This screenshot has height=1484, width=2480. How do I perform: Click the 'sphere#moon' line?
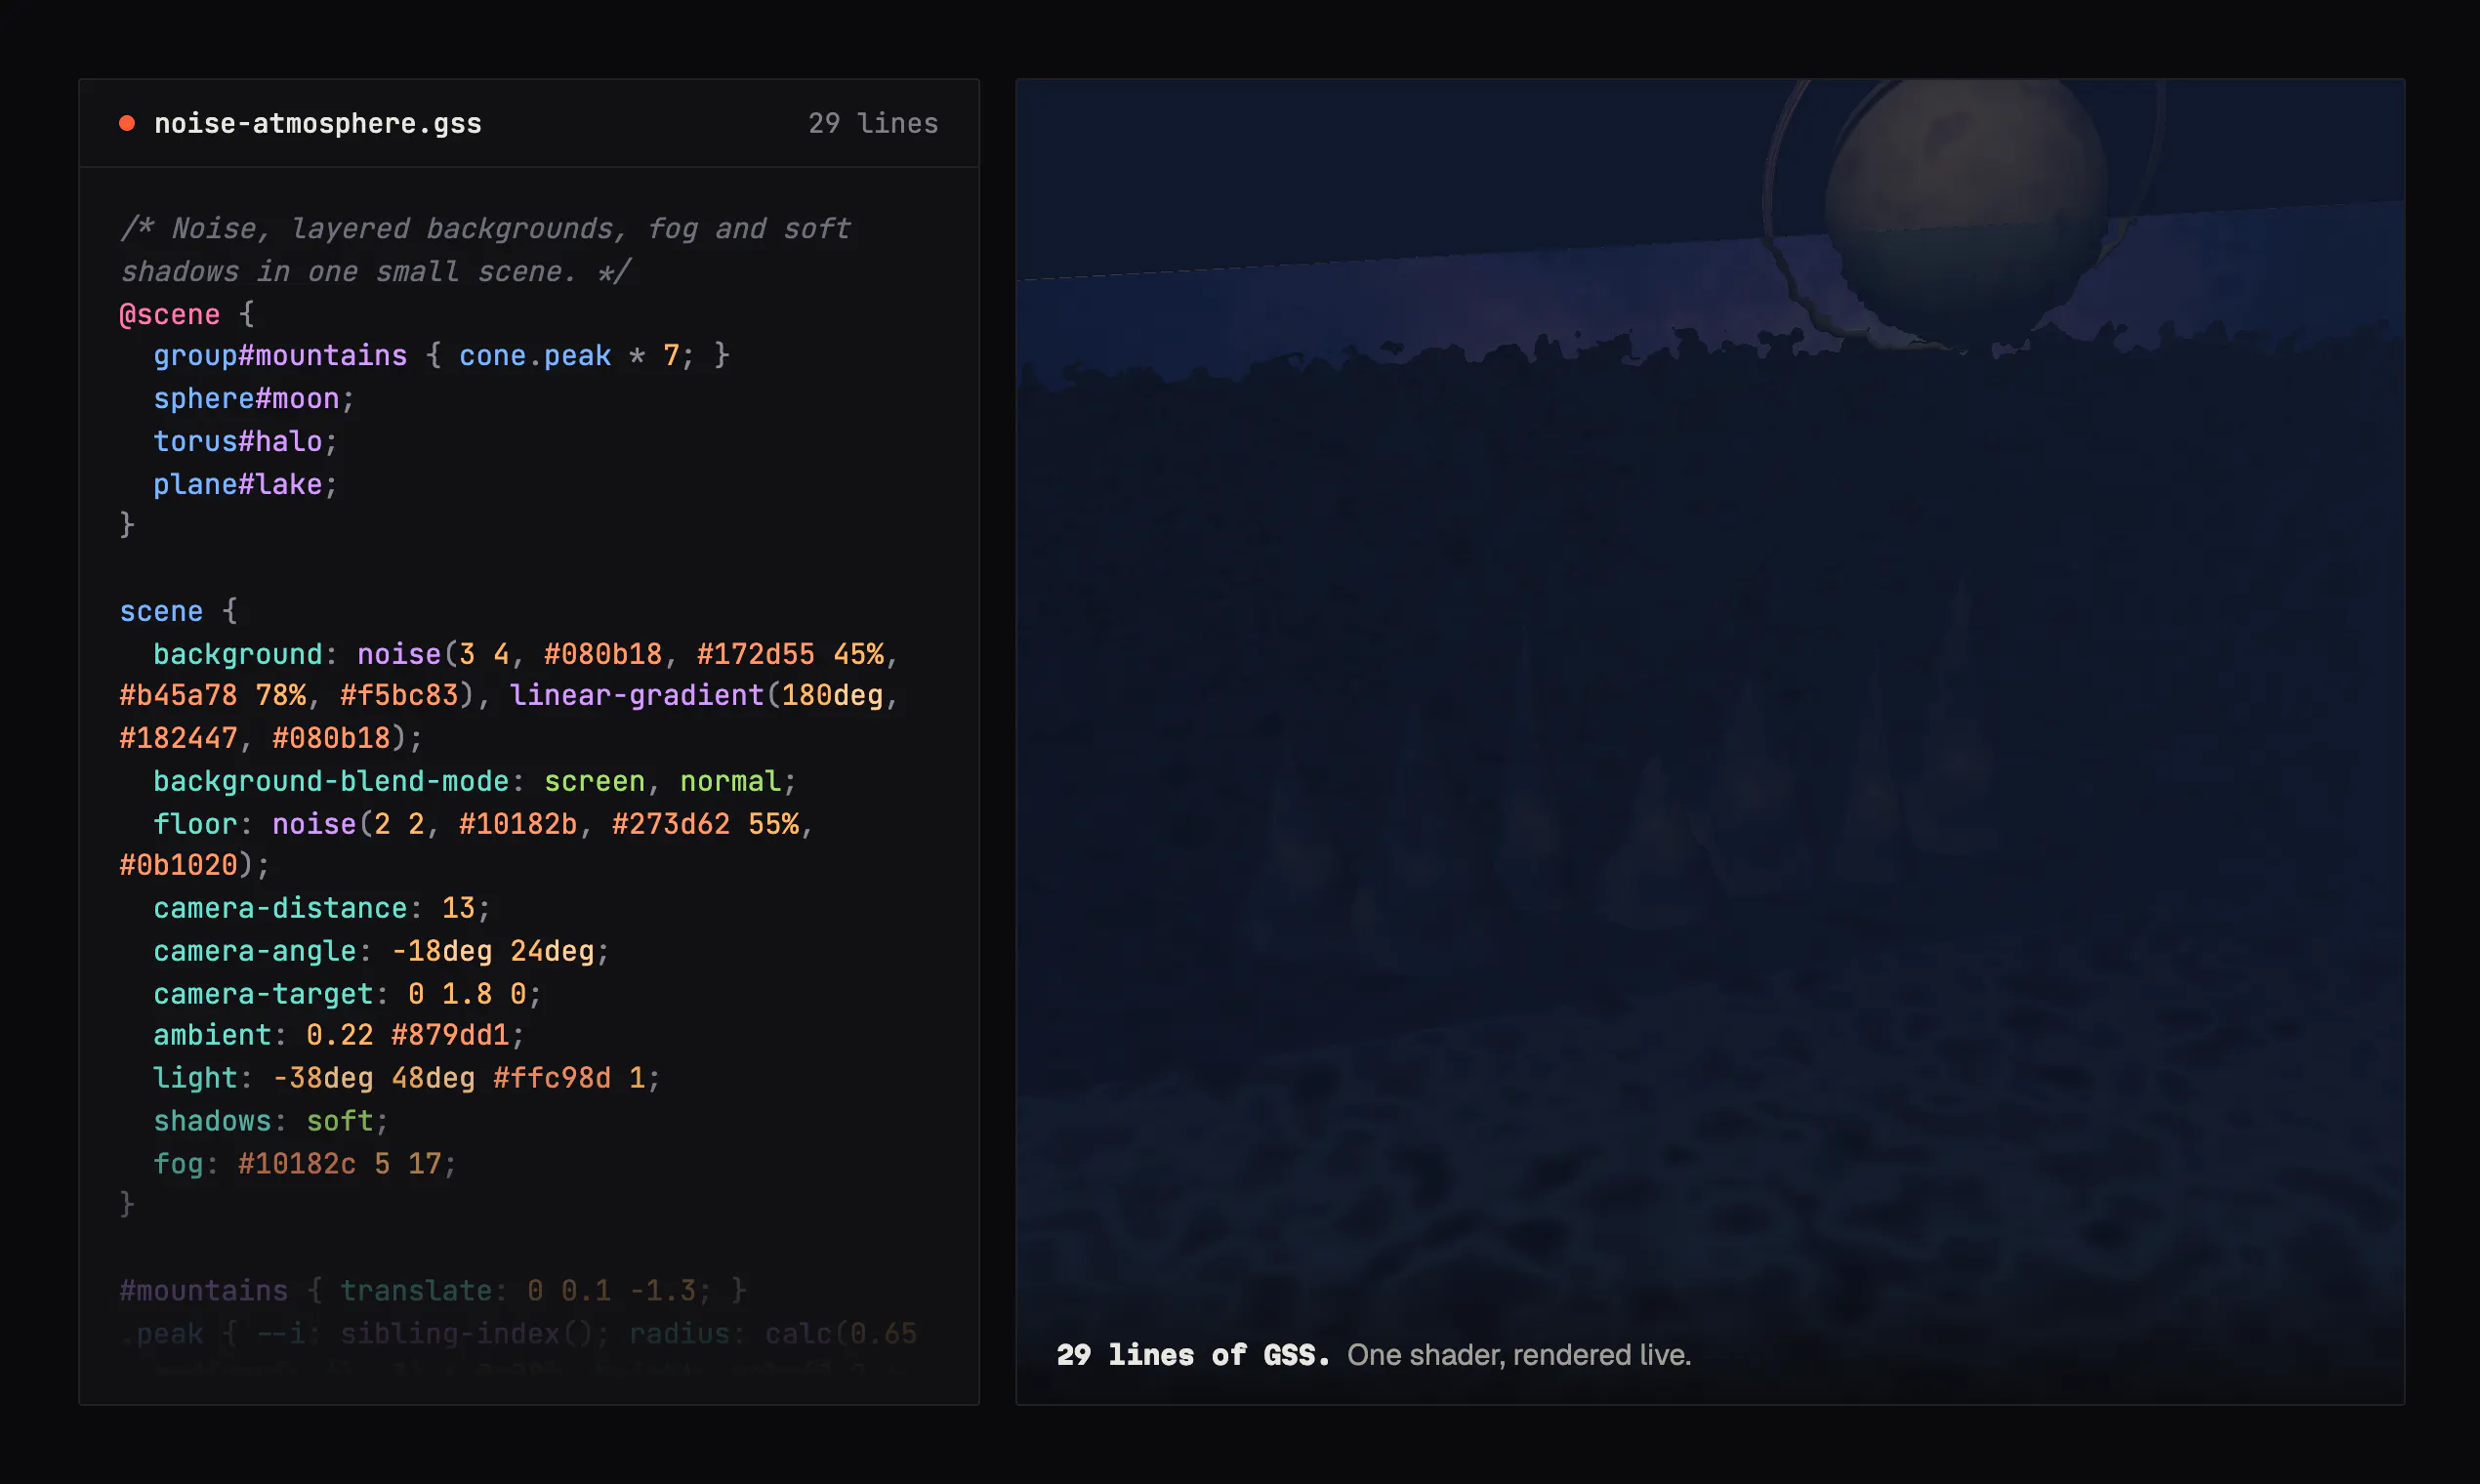click(x=254, y=398)
